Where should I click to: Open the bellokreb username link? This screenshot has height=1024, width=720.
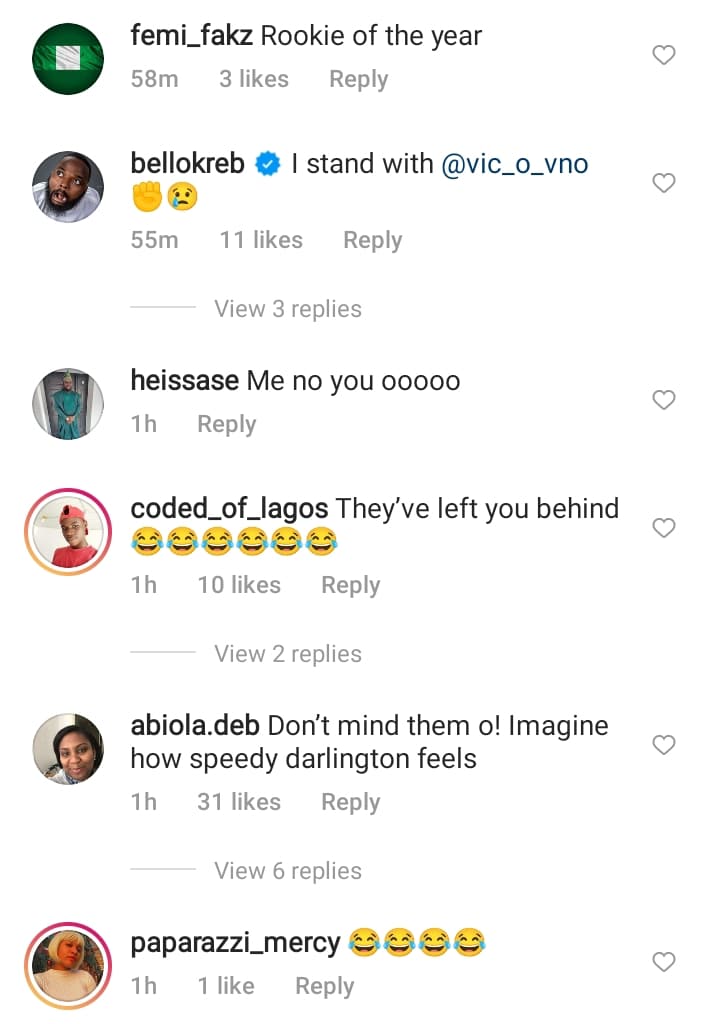pyautogui.click(x=188, y=164)
